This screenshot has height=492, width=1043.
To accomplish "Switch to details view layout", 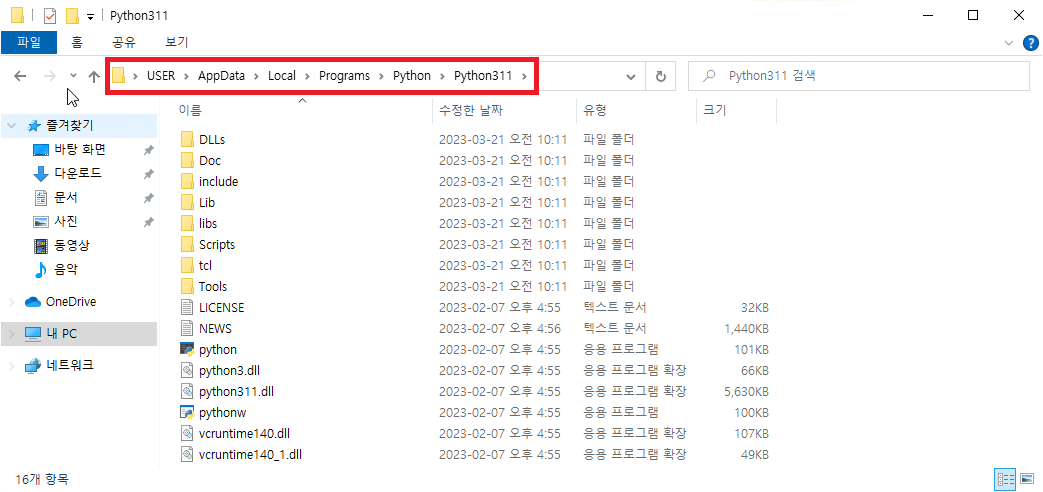I will tap(1004, 479).
